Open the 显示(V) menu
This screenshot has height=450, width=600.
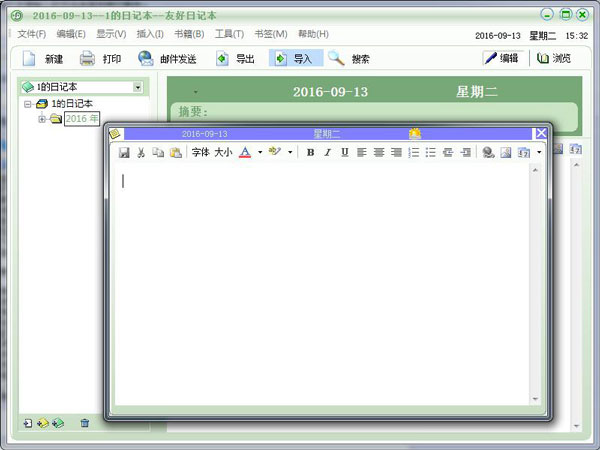(111, 34)
